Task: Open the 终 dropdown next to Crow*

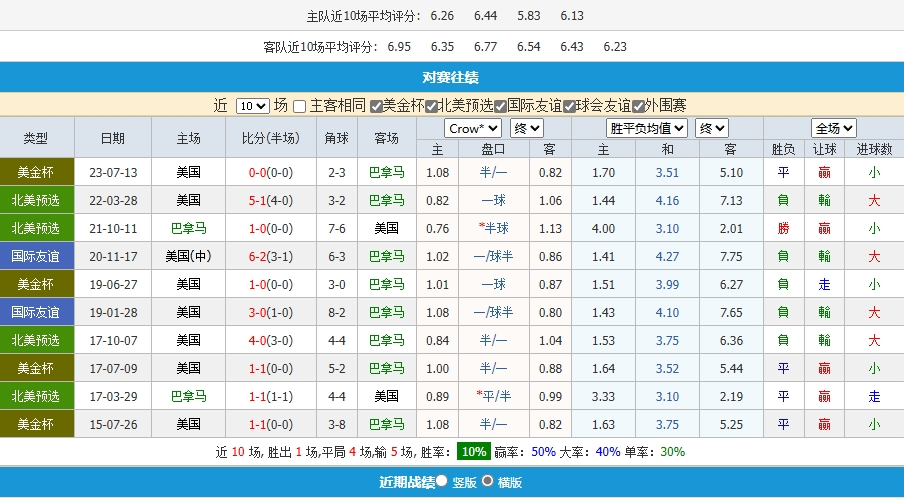Action: [526, 128]
